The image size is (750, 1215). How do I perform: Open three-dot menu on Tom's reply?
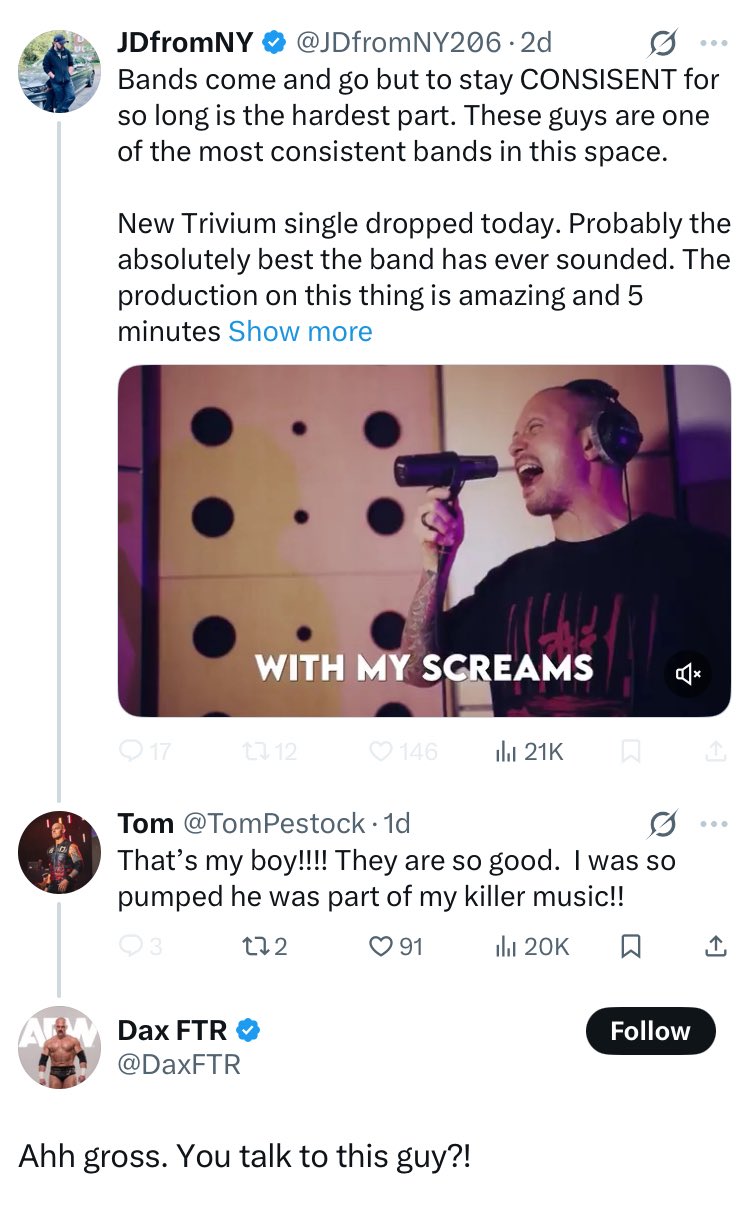click(714, 824)
